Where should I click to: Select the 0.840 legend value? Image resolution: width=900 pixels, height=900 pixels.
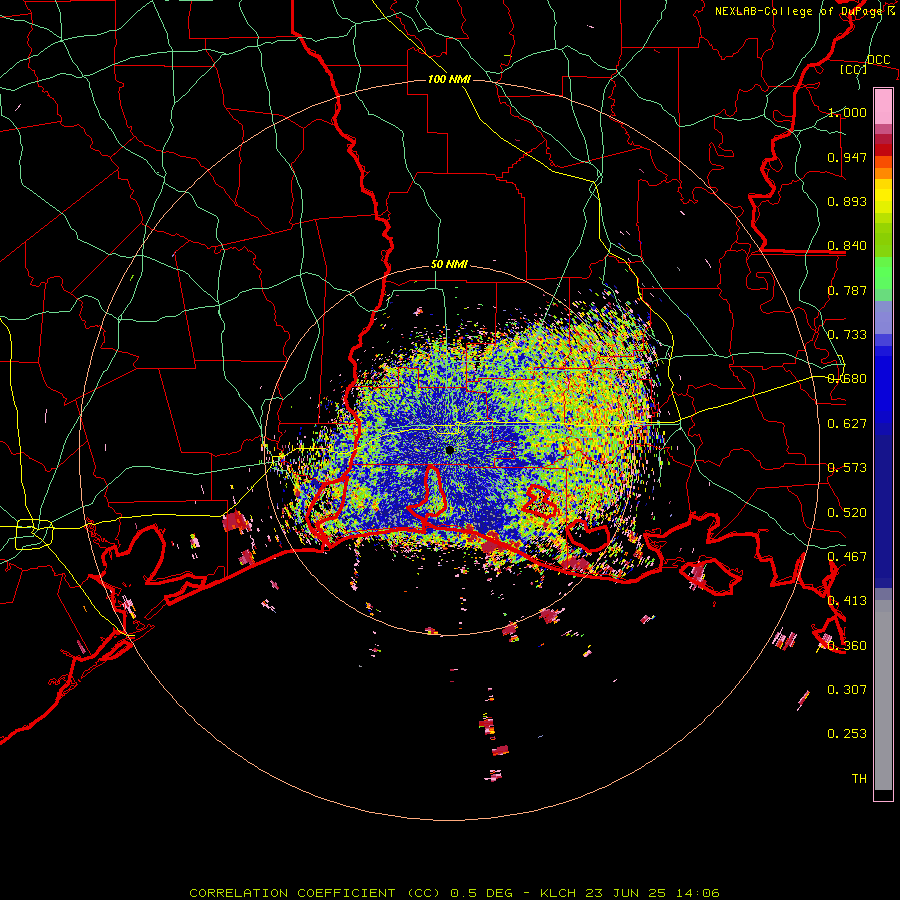tap(847, 246)
